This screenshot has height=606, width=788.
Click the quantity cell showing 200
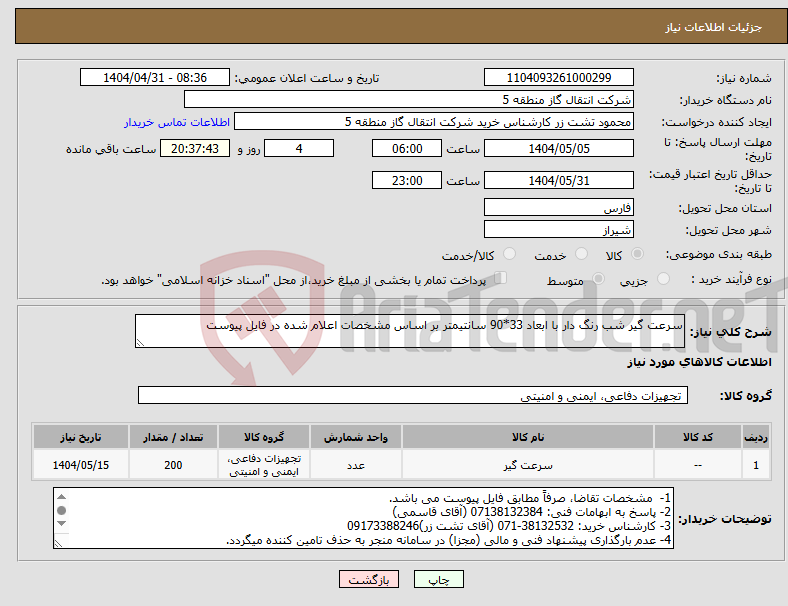[173, 465]
